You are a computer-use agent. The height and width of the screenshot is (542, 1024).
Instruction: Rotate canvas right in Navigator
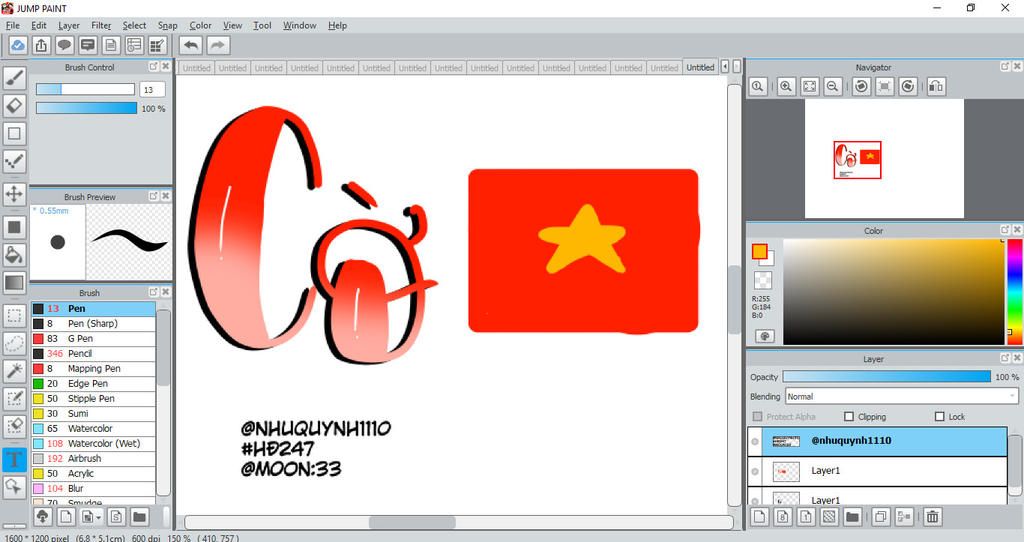(x=907, y=86)
